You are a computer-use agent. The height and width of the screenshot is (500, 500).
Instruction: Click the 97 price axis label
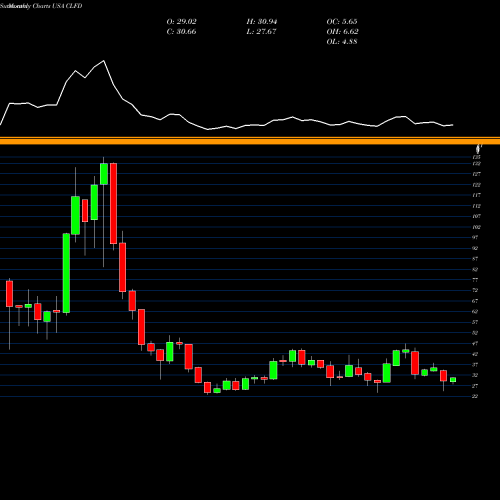pos(475,237)
